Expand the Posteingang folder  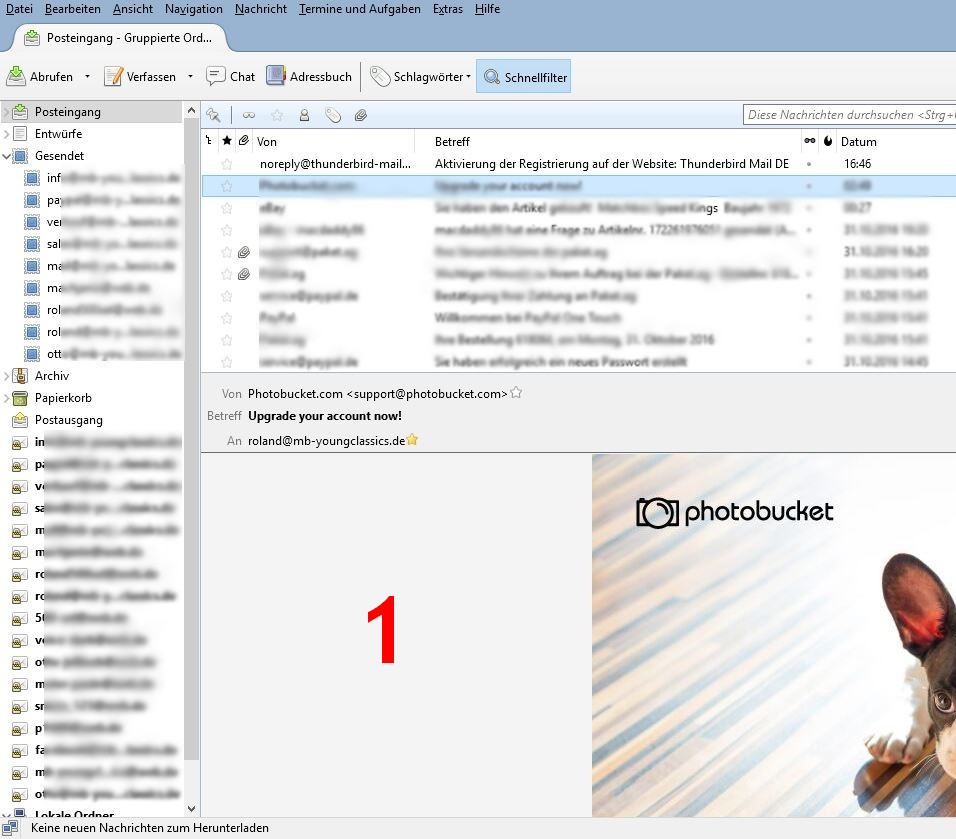7,112
